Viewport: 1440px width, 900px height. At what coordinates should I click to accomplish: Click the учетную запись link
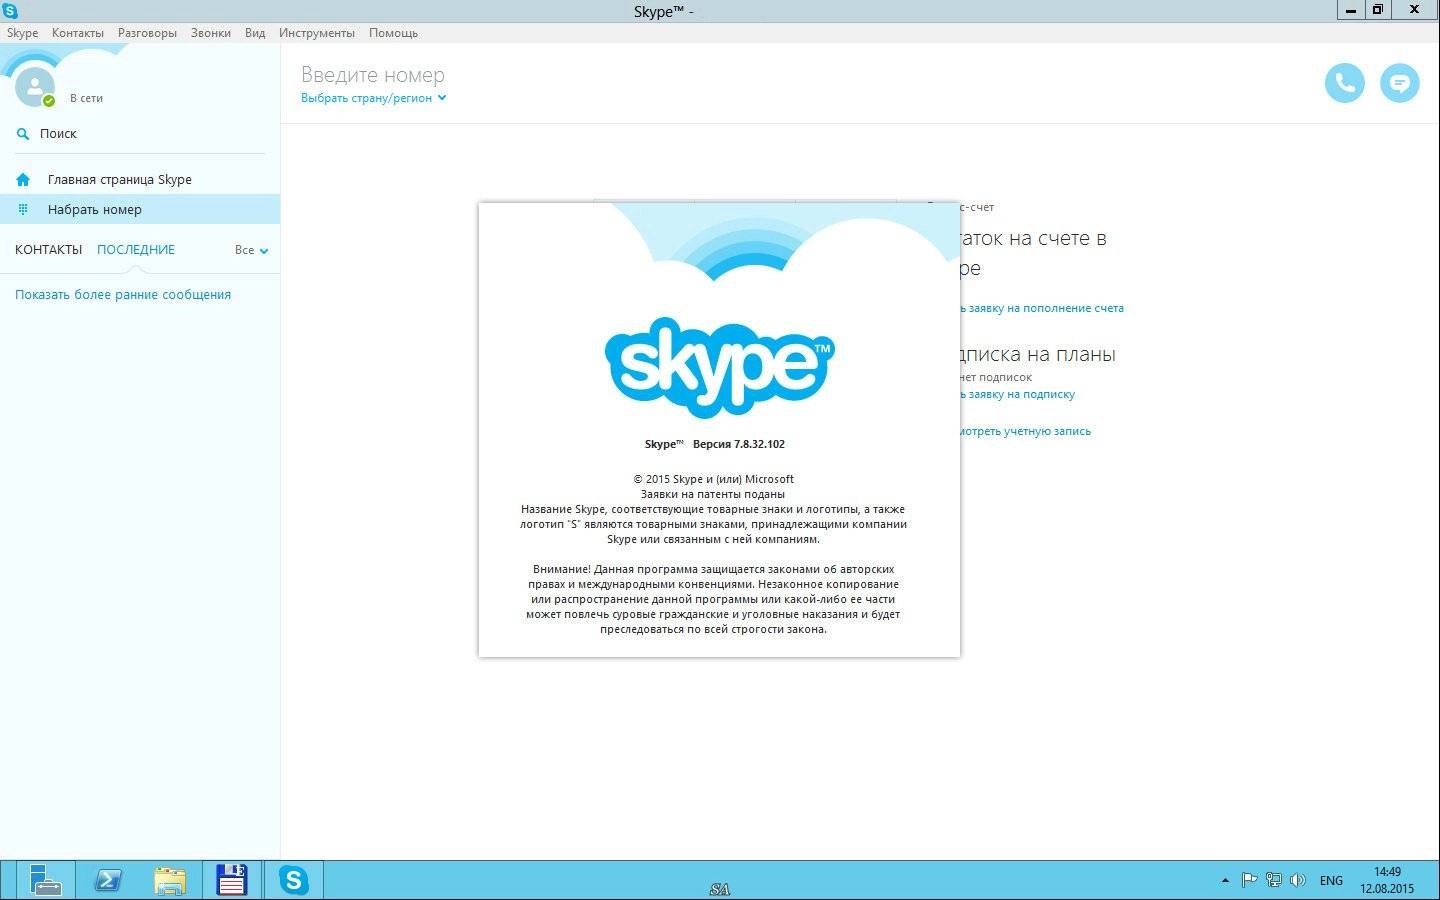tap(1026, 431)
